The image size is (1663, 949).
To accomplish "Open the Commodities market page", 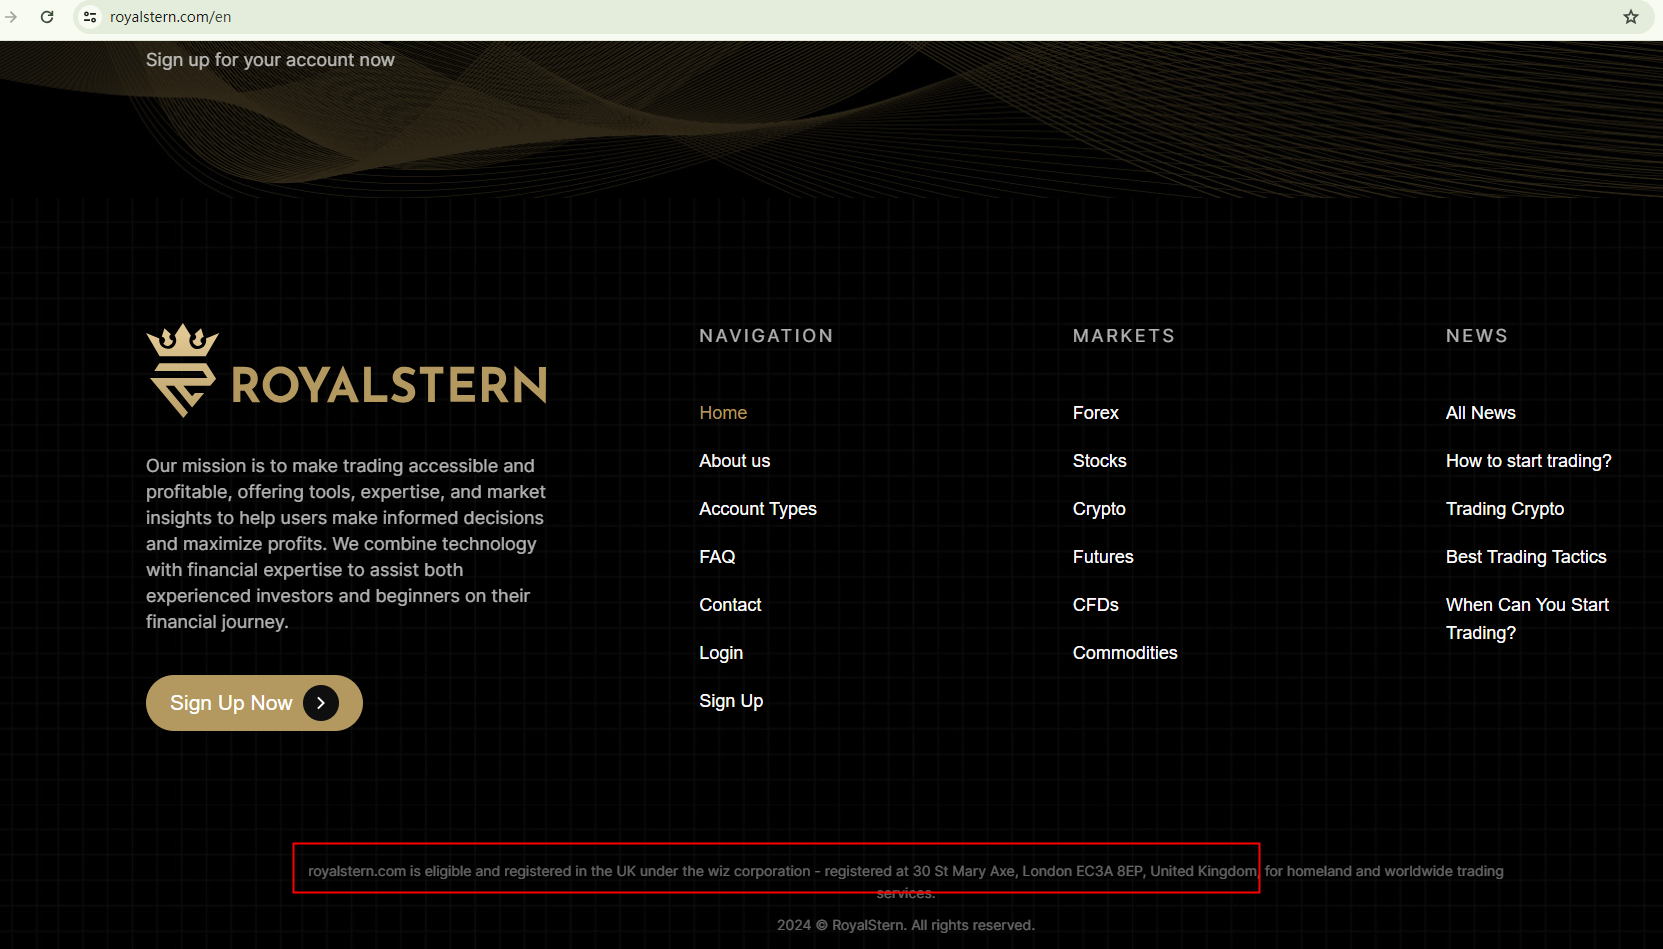I will (x=1125, y=653).
